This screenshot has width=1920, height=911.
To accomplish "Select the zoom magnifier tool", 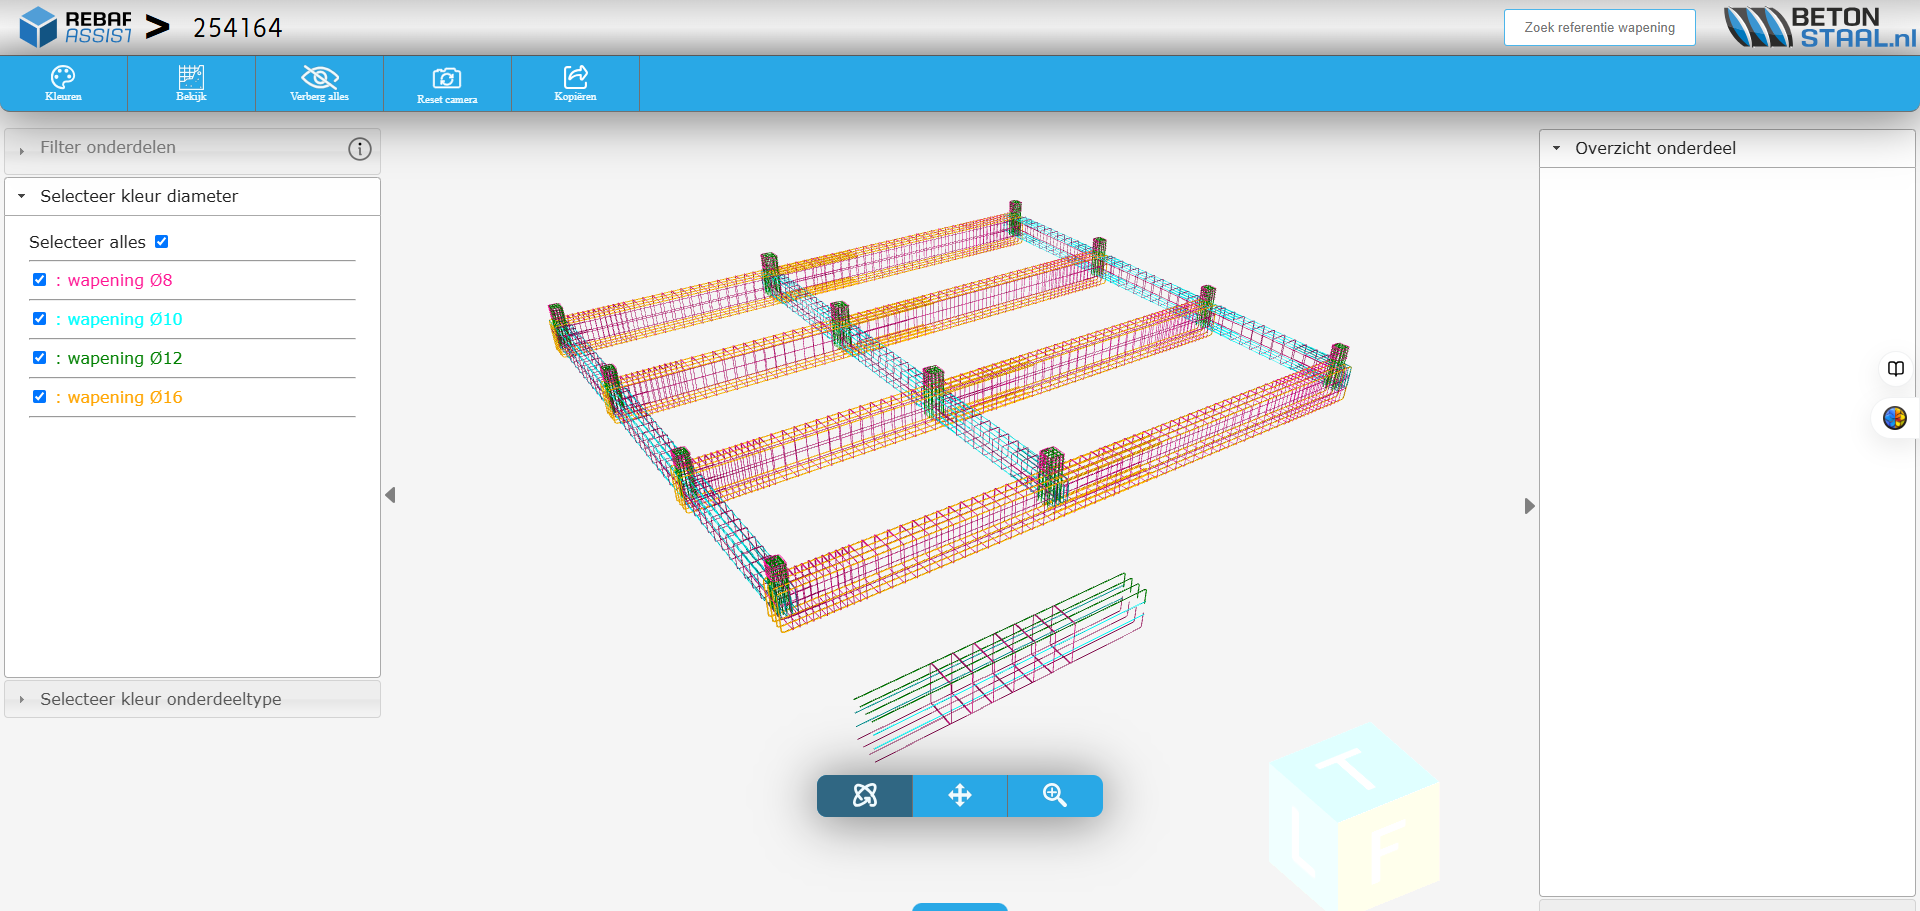I will coord(1055,796).
